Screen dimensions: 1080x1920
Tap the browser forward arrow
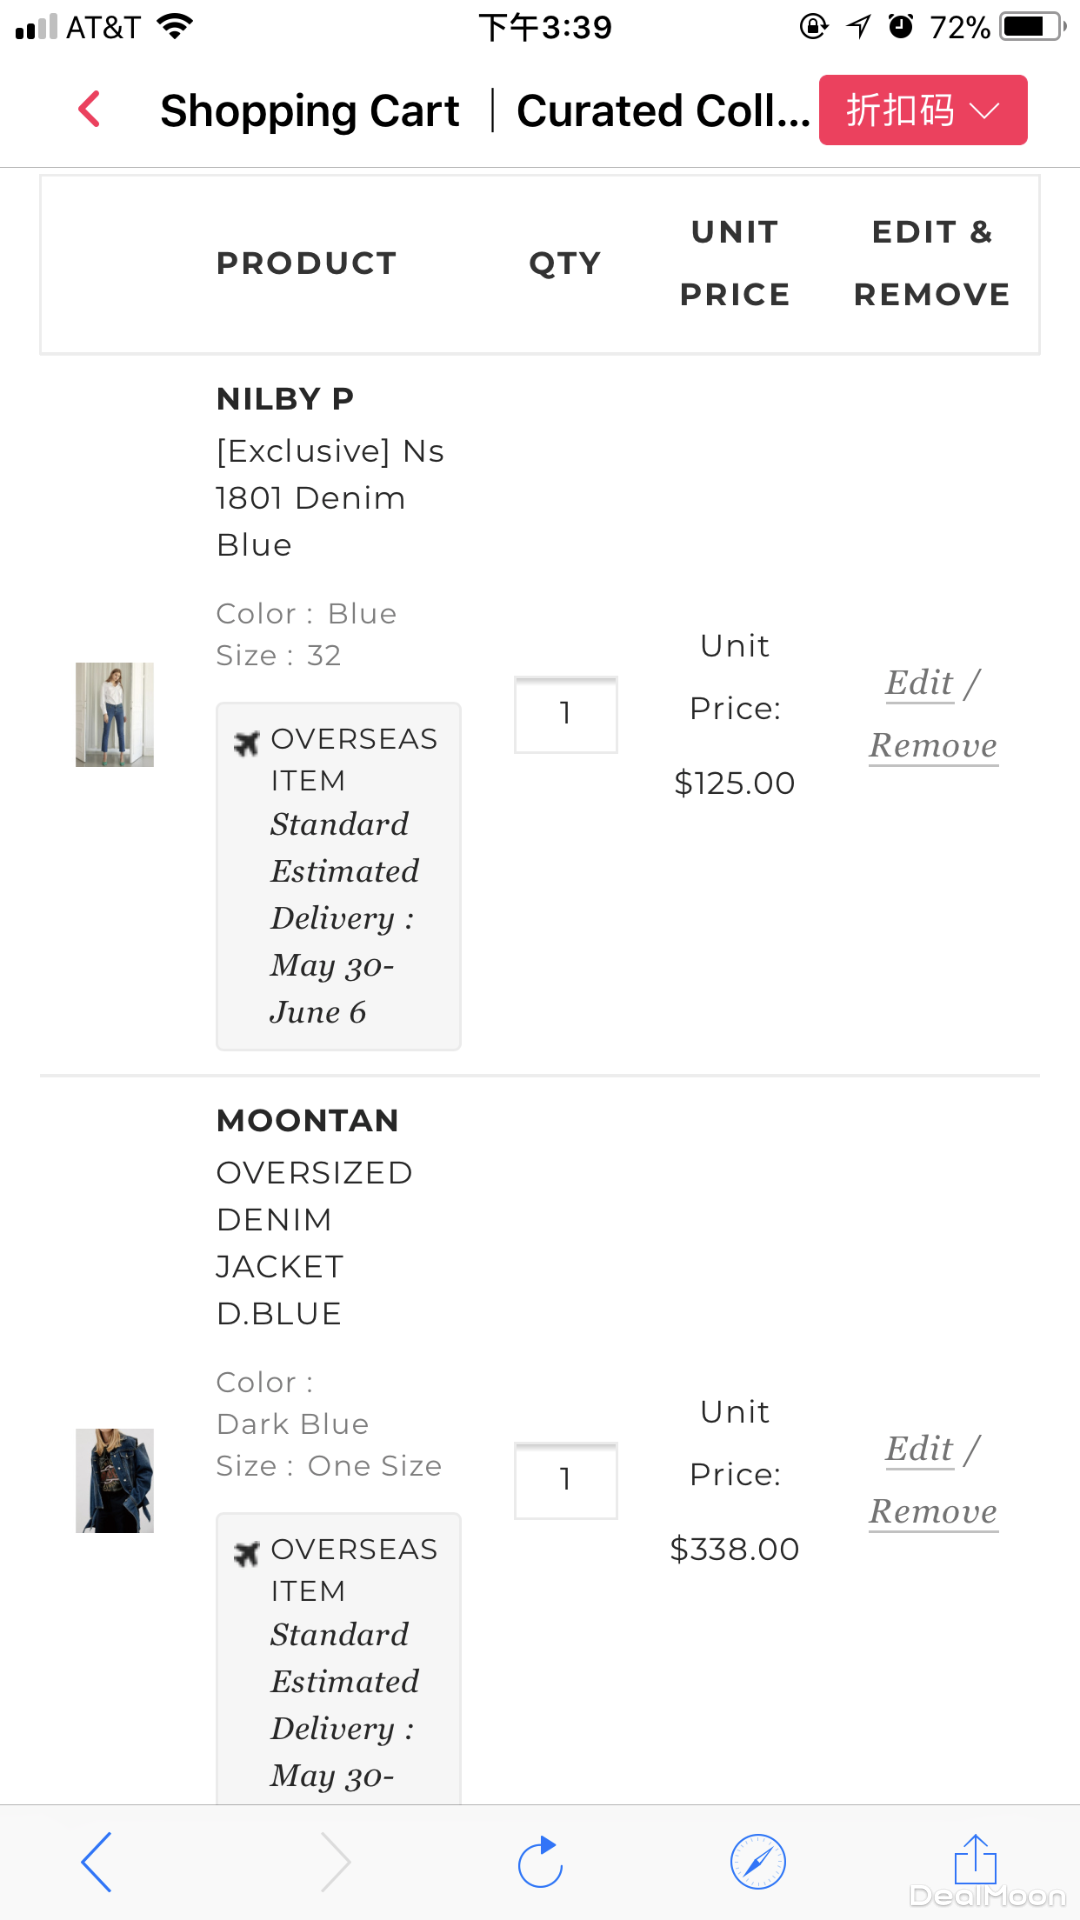pyautogui.click(x=336, y=1862)
